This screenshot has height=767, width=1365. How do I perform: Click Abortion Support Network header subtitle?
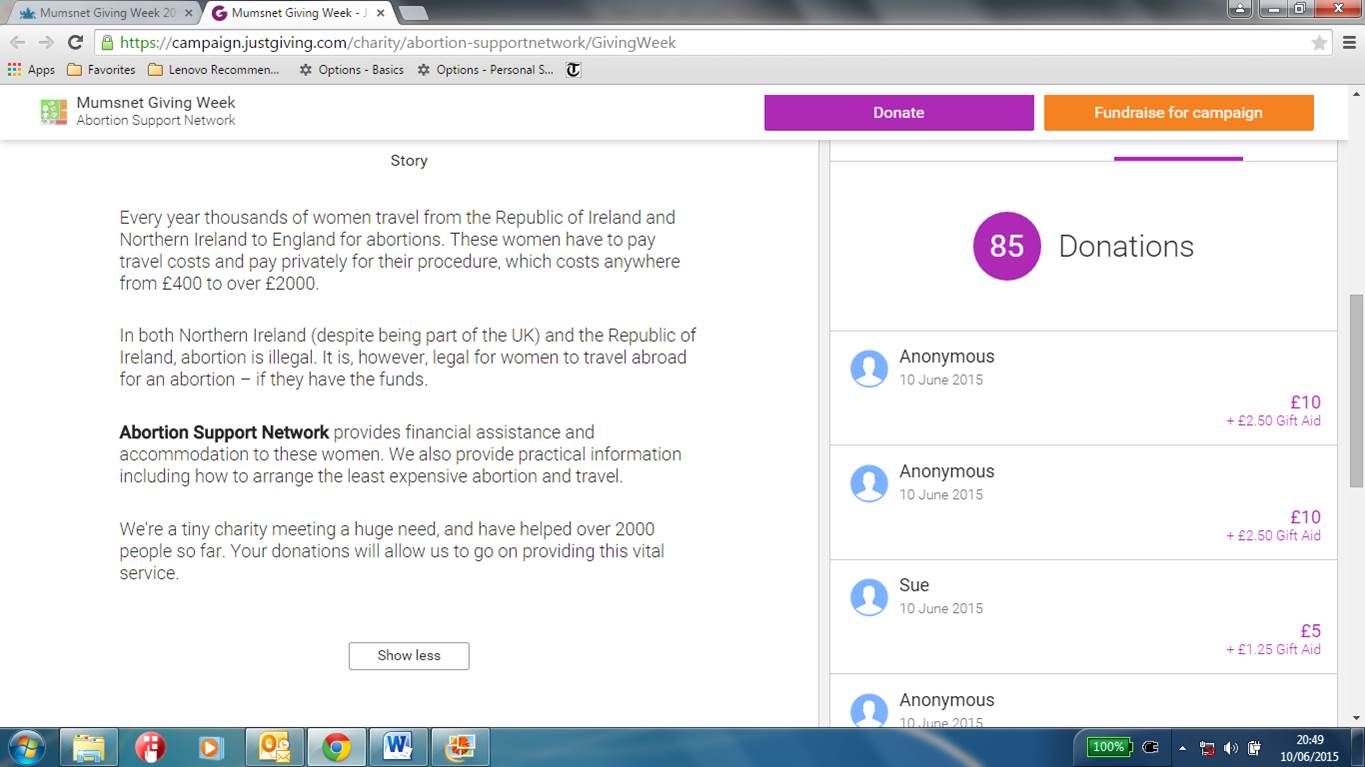click(x=156, y=121)
